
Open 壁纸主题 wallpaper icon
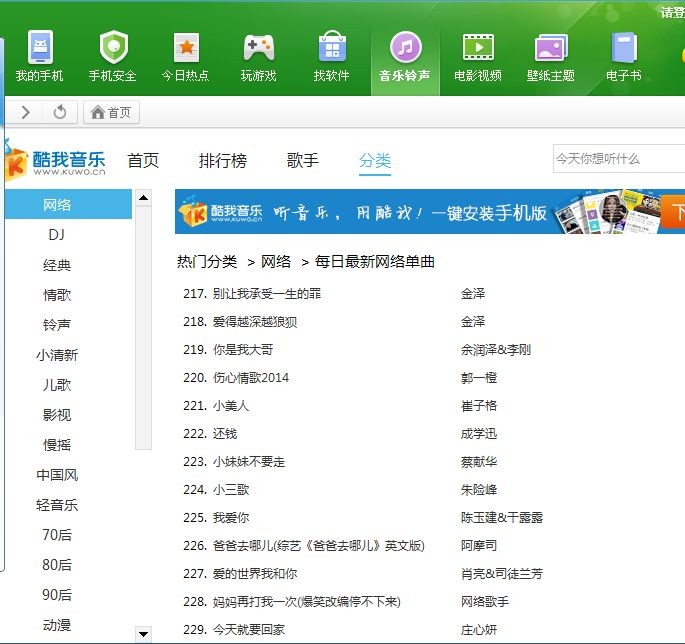tap(551, 47)
